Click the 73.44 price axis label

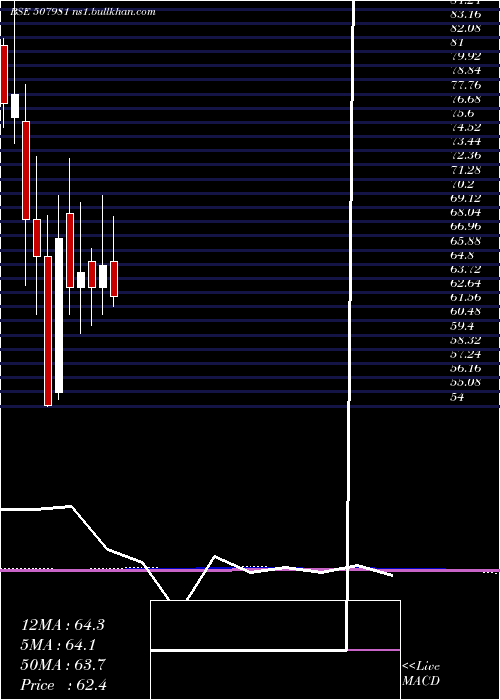tap(466, 142)
